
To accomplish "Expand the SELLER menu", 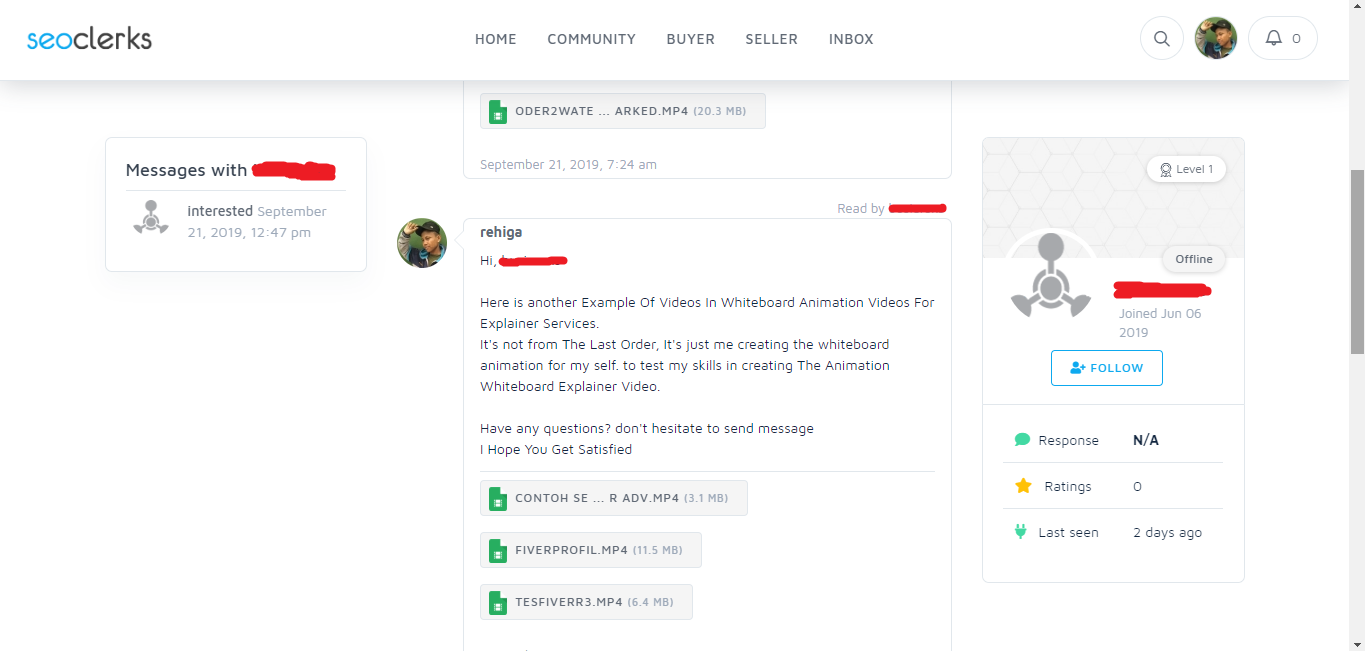I will 771,39.
